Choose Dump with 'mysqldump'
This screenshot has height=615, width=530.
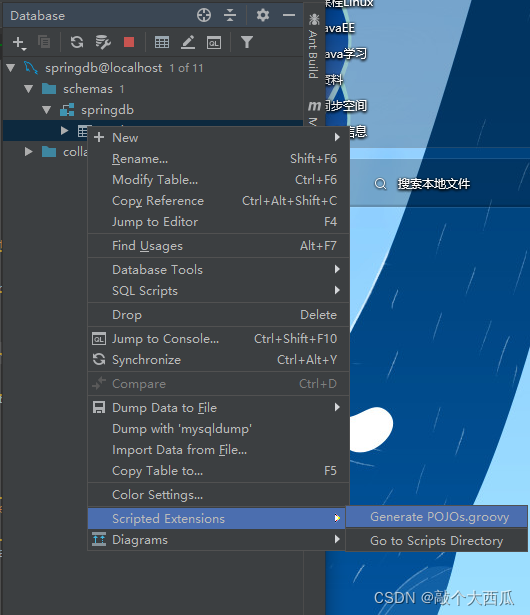click(x=218, y=429)
